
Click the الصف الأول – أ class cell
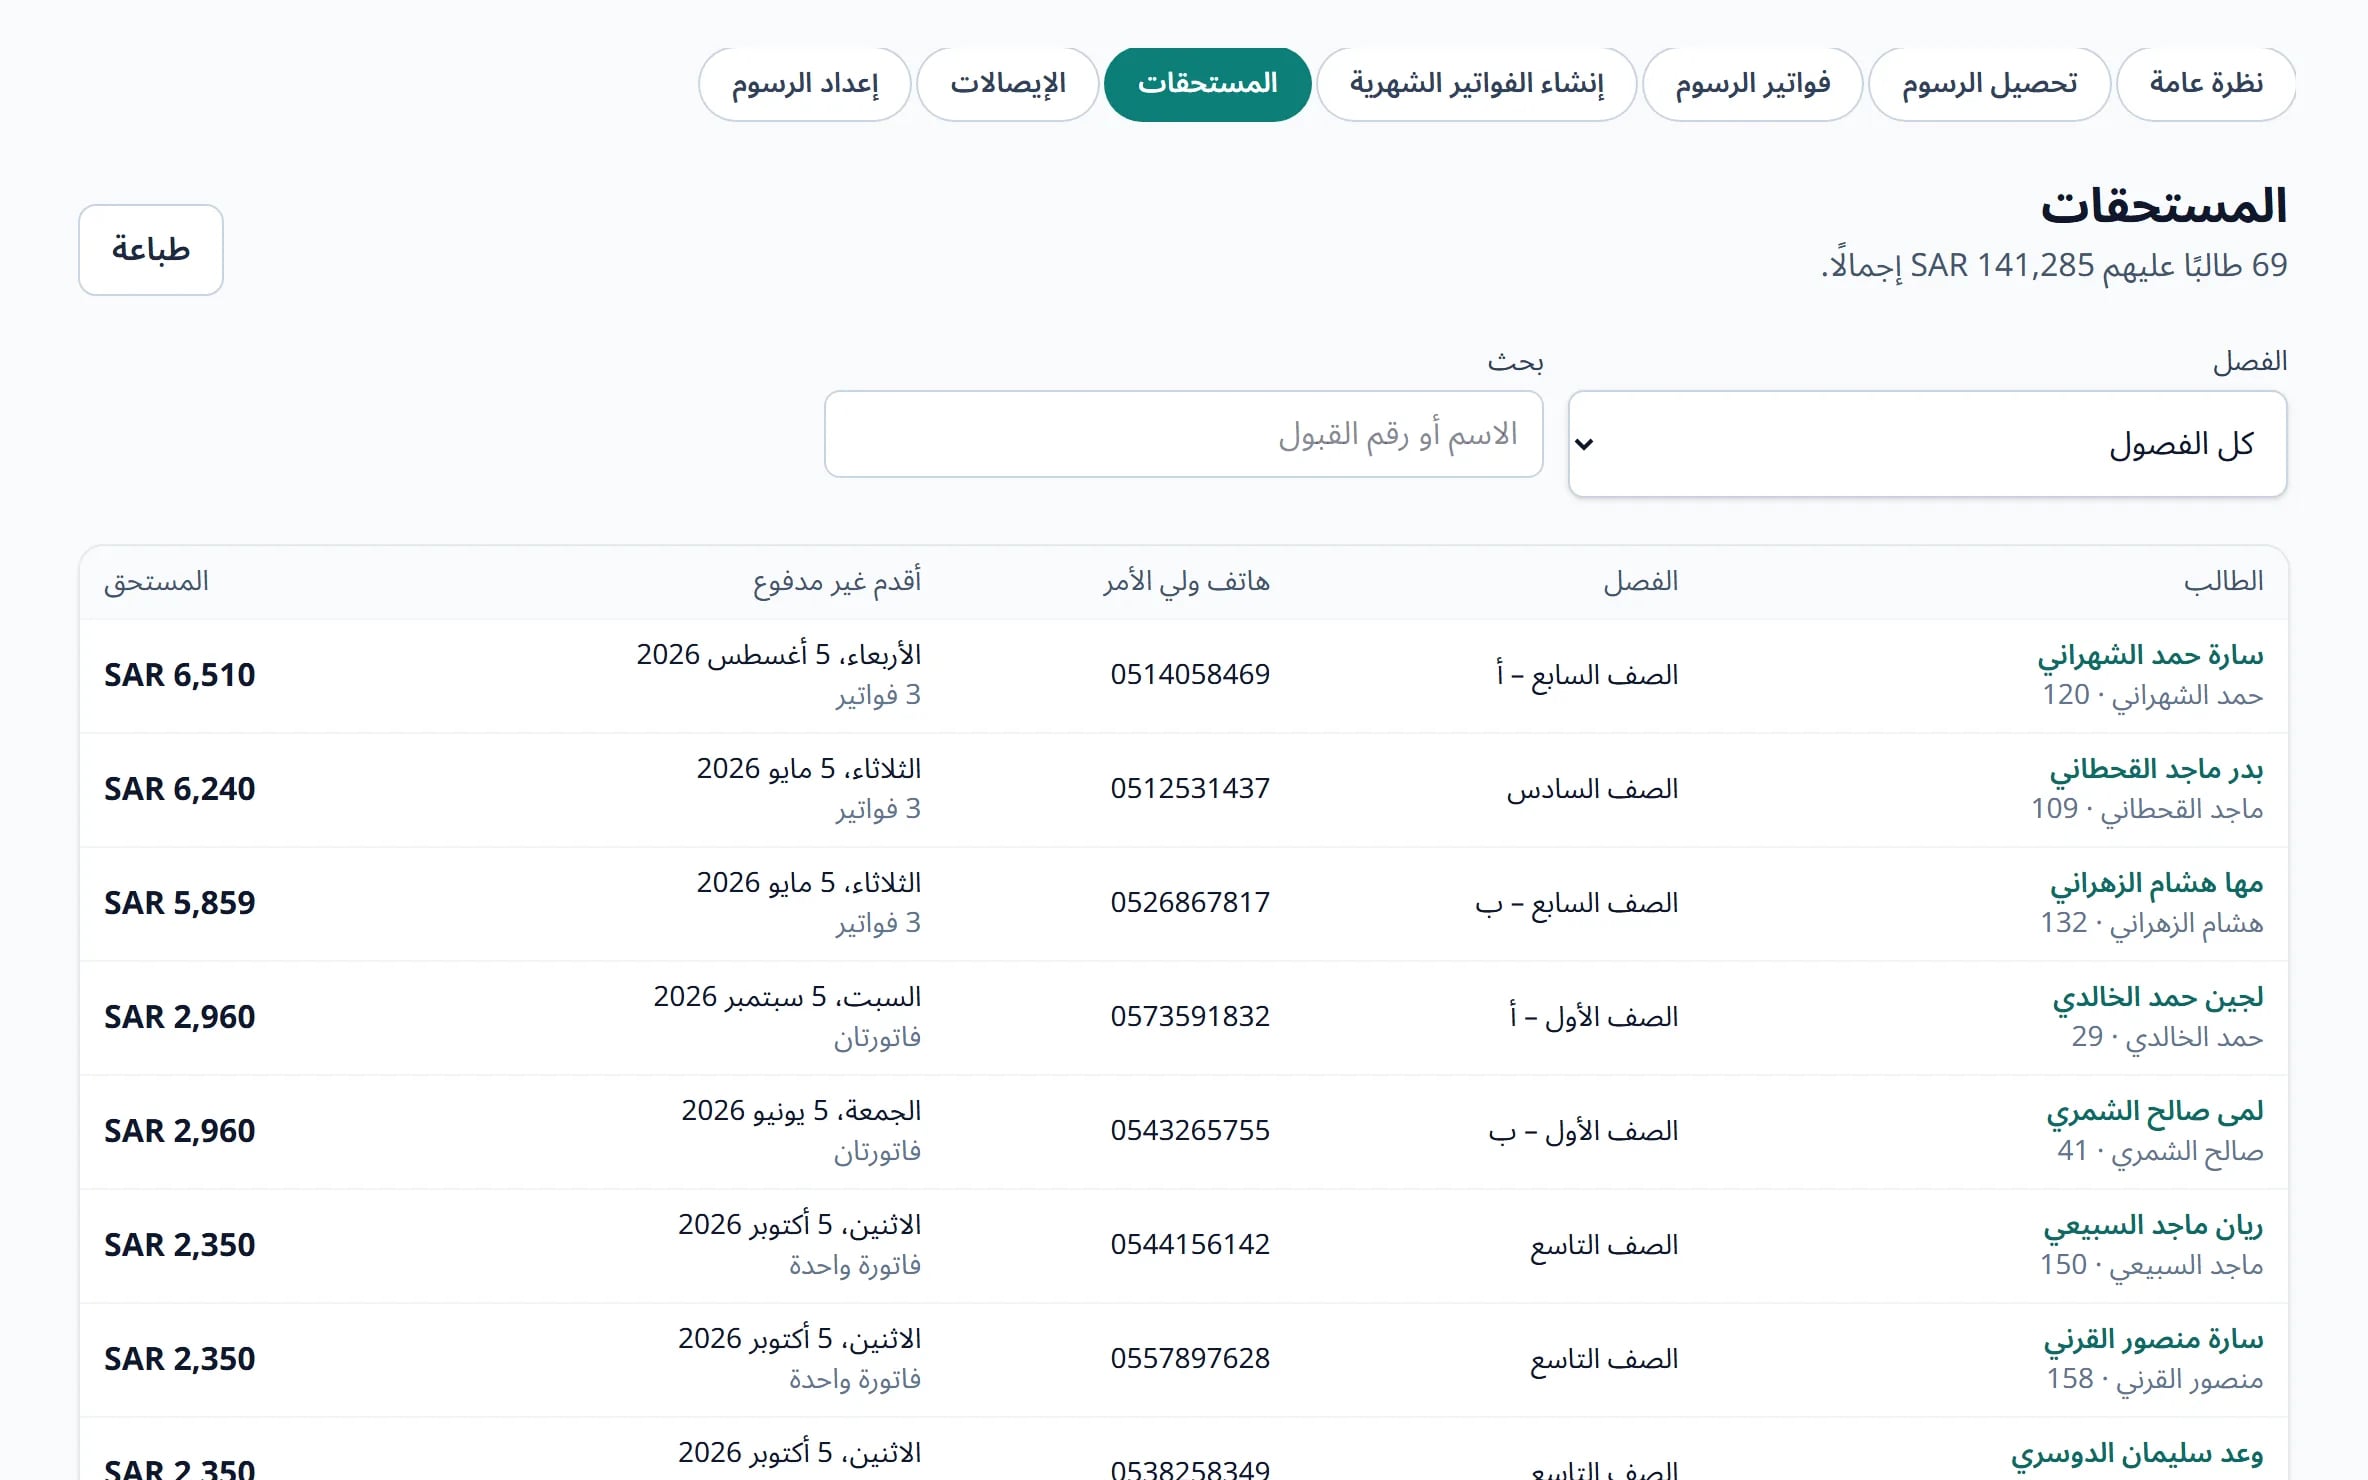1594,1018
